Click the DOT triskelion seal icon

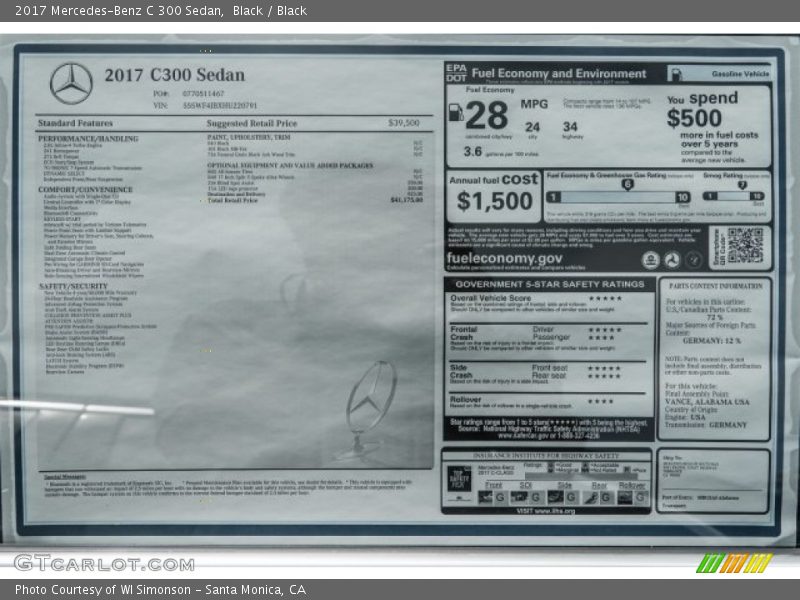(672, 260)
